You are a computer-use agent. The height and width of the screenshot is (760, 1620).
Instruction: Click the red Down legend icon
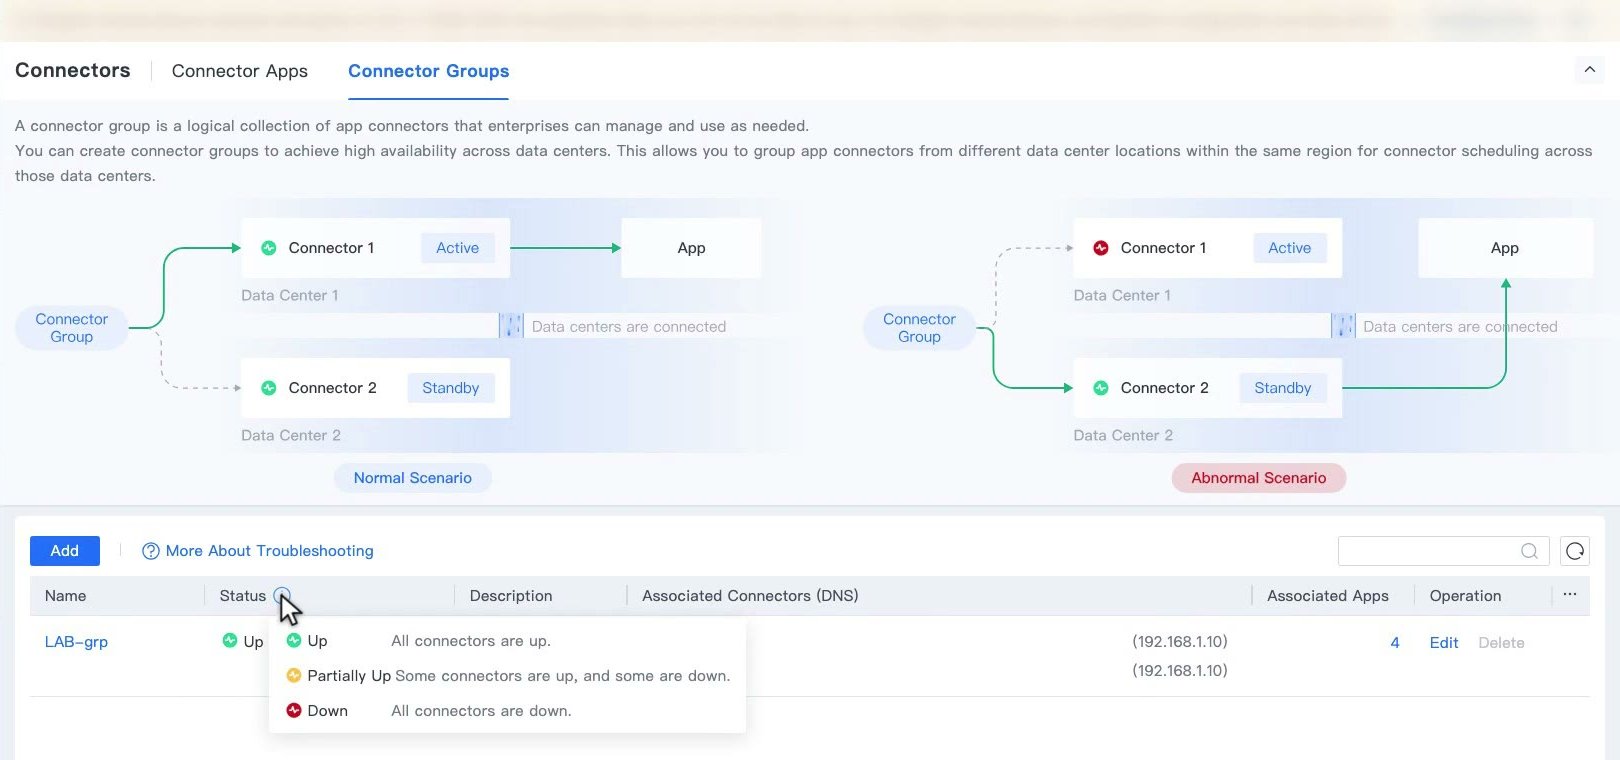point(294,711)
